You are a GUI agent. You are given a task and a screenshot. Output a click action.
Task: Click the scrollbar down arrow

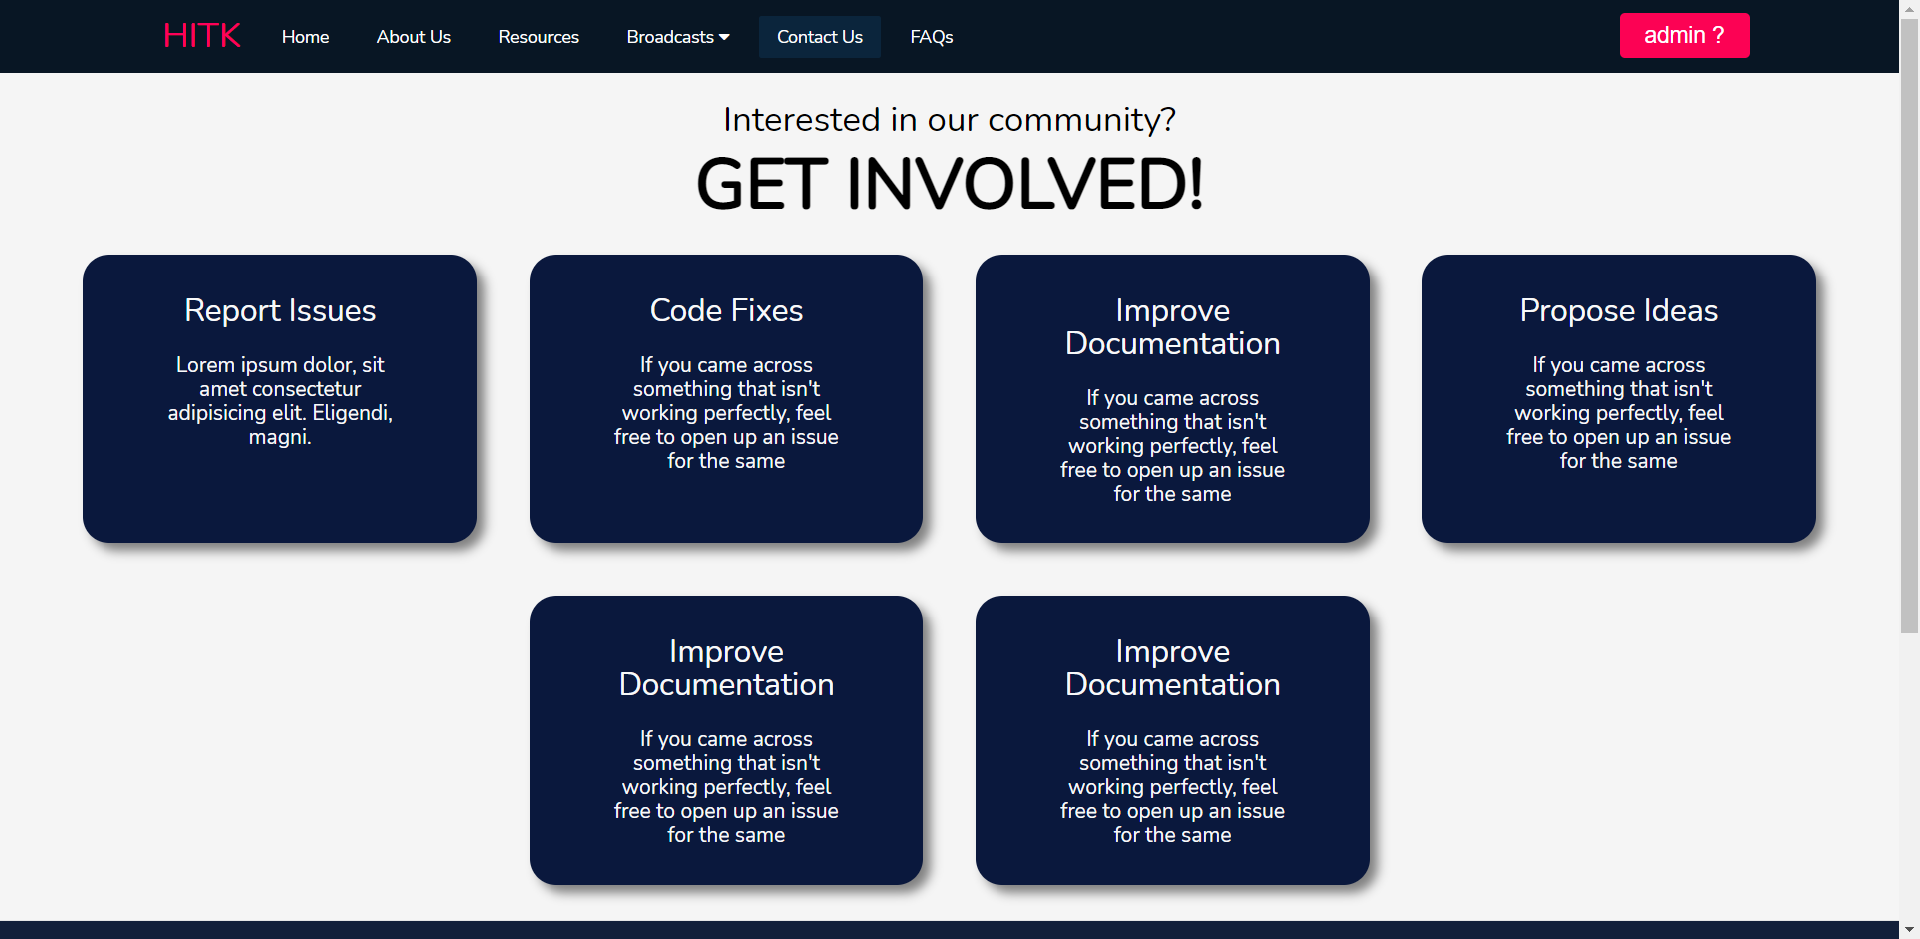(x=1909, y=930)
